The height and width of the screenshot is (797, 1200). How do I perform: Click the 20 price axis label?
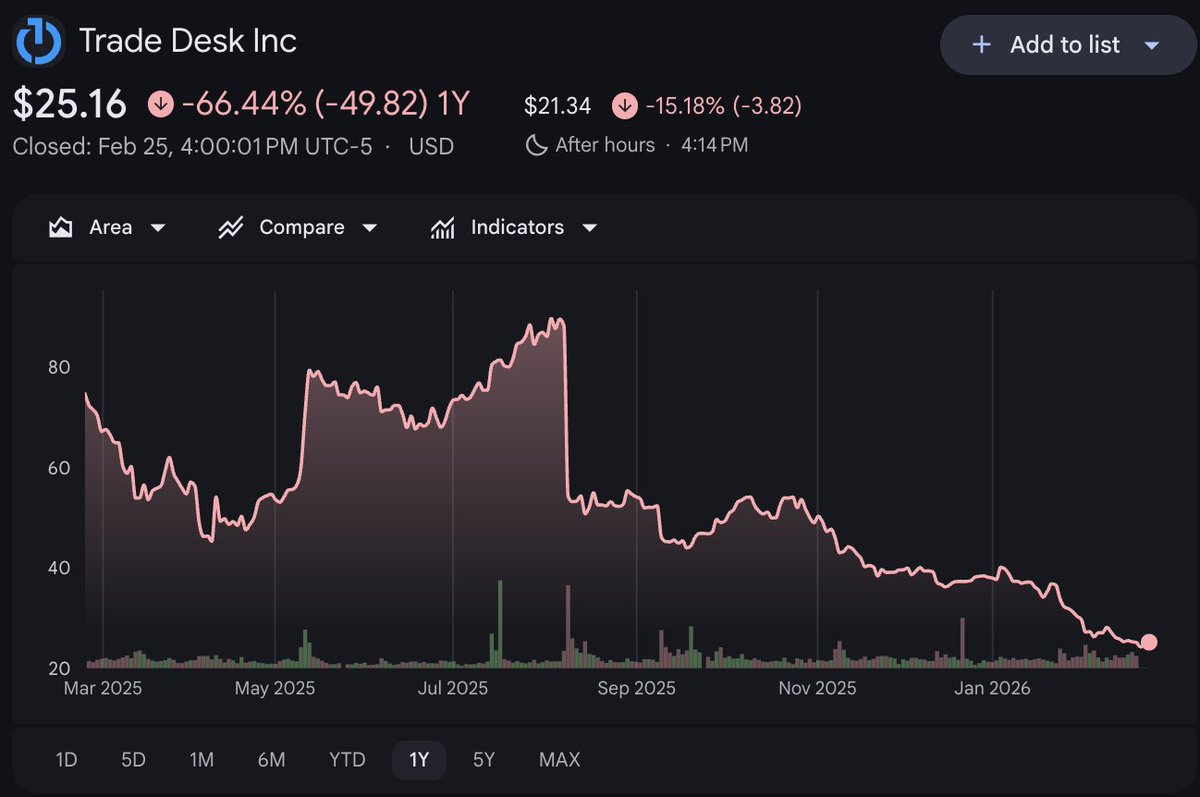coord(59,668)
